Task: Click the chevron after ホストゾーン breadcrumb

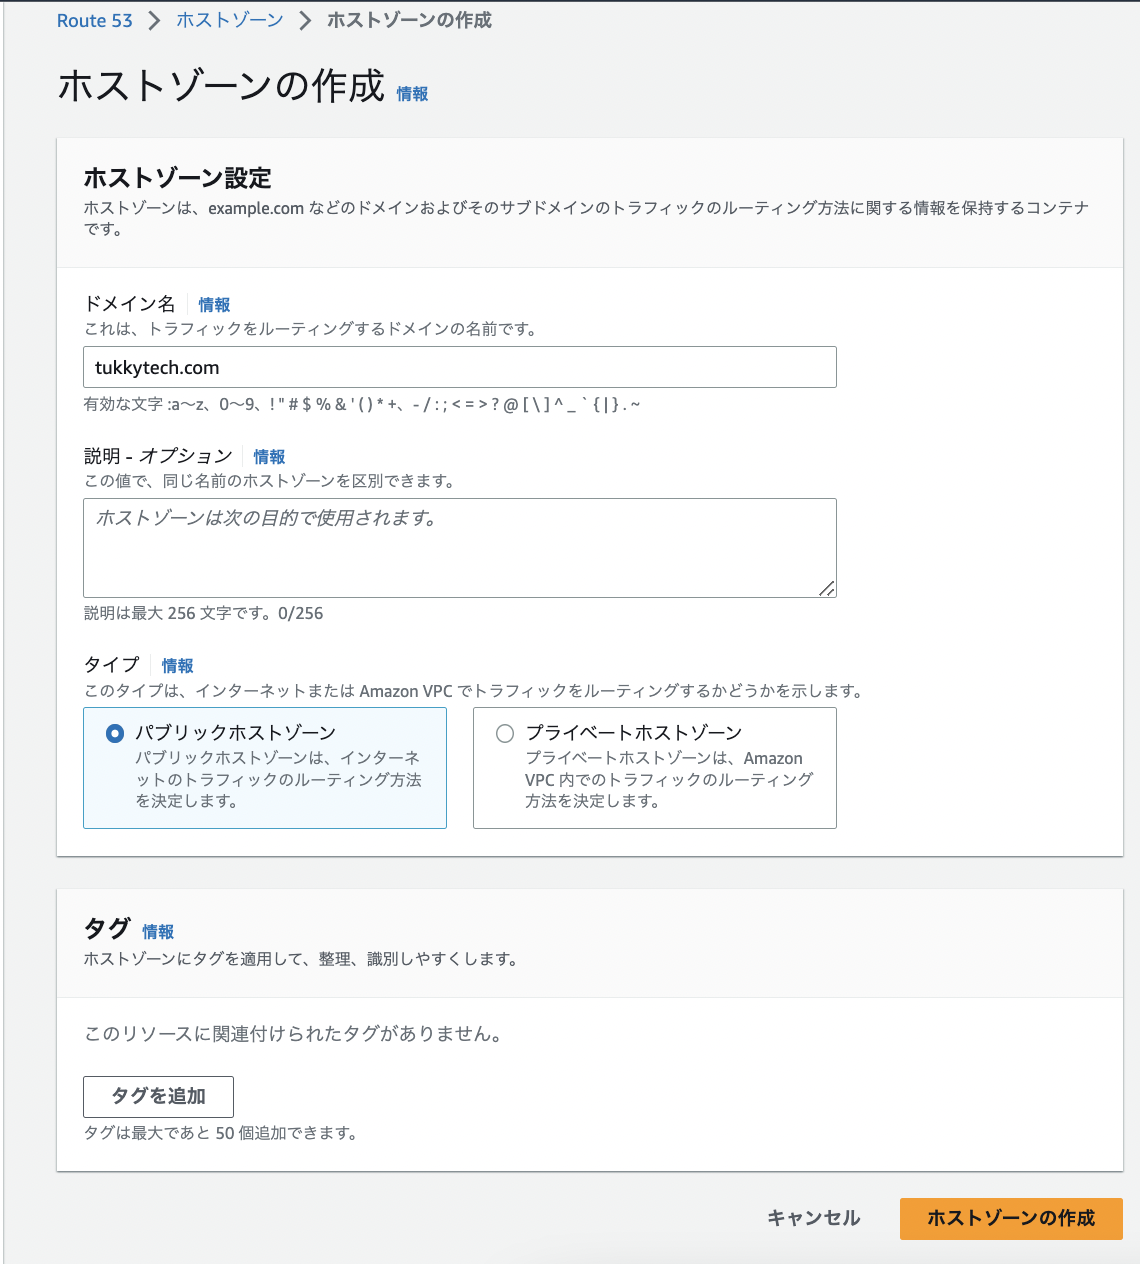Action: 305,21
